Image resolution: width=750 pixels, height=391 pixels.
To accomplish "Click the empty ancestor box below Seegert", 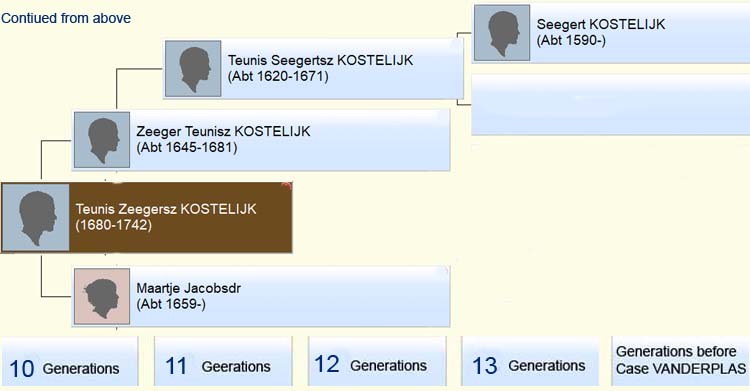I will point(610,105).
